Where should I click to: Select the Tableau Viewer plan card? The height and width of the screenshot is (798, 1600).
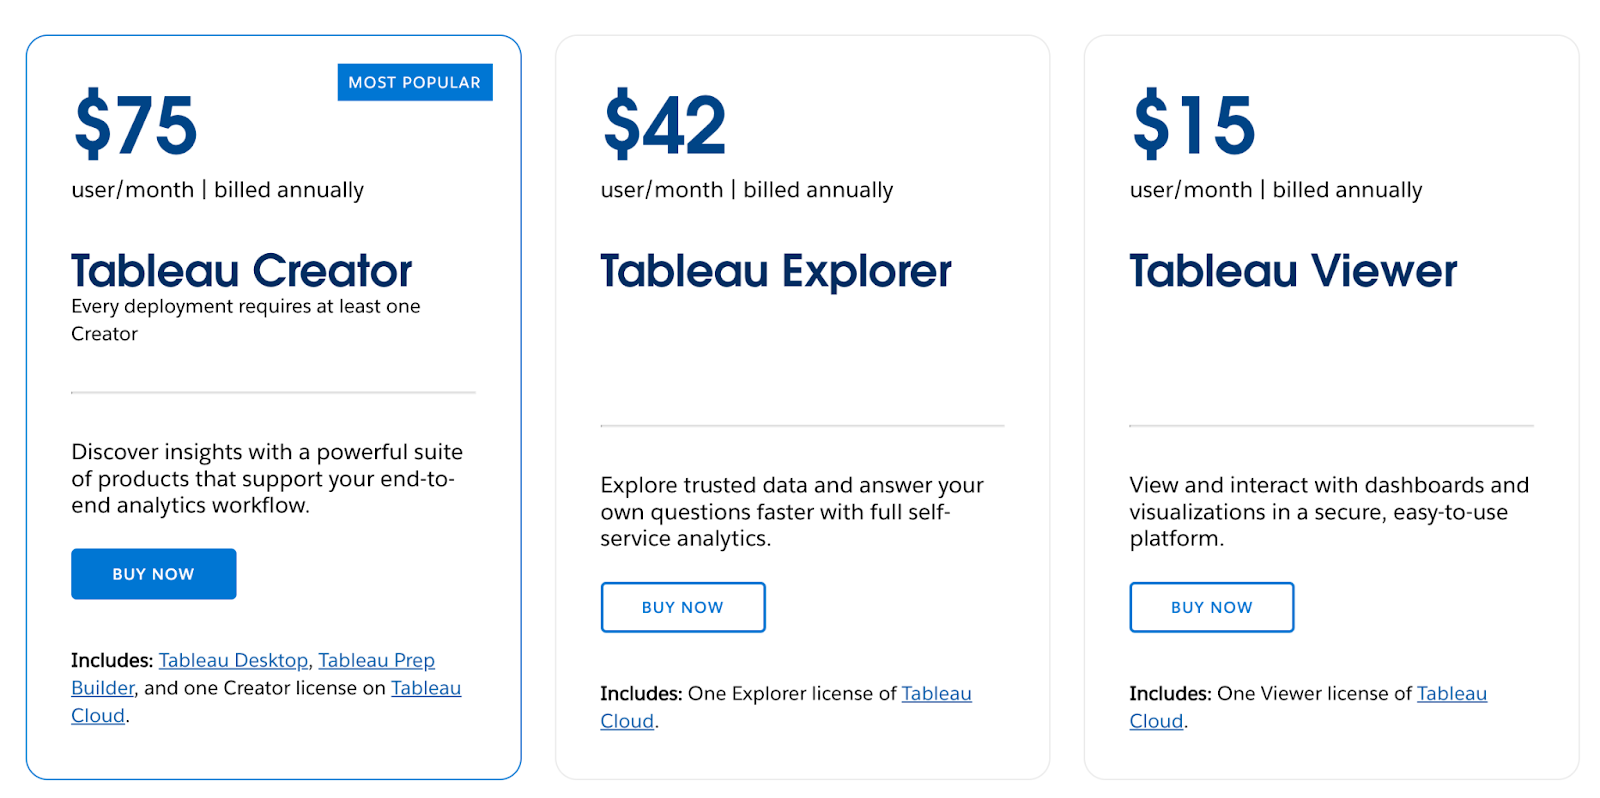(1331, 400)
